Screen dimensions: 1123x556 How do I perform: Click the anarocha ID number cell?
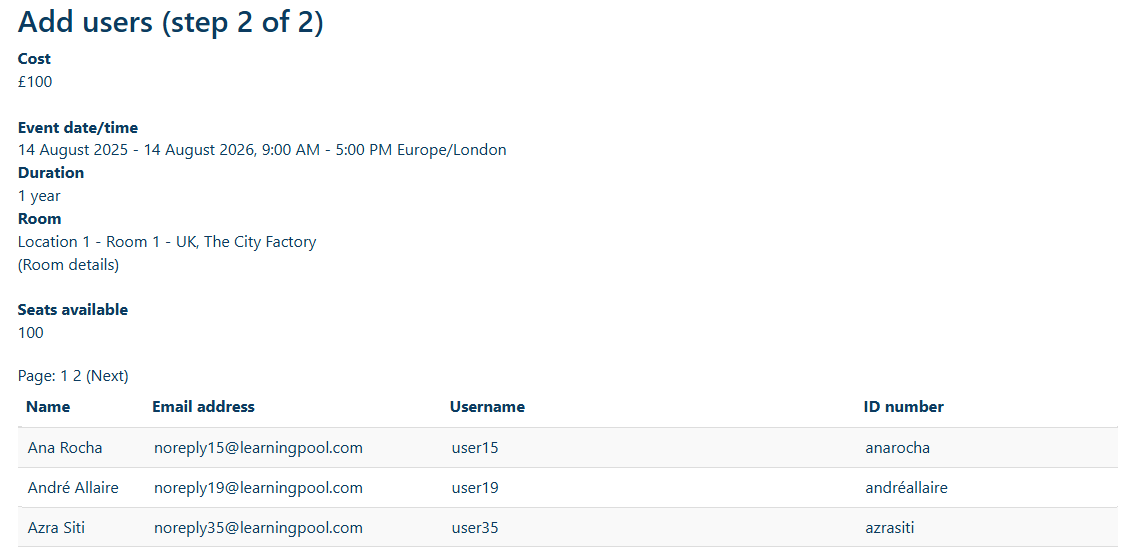point(897,448)
